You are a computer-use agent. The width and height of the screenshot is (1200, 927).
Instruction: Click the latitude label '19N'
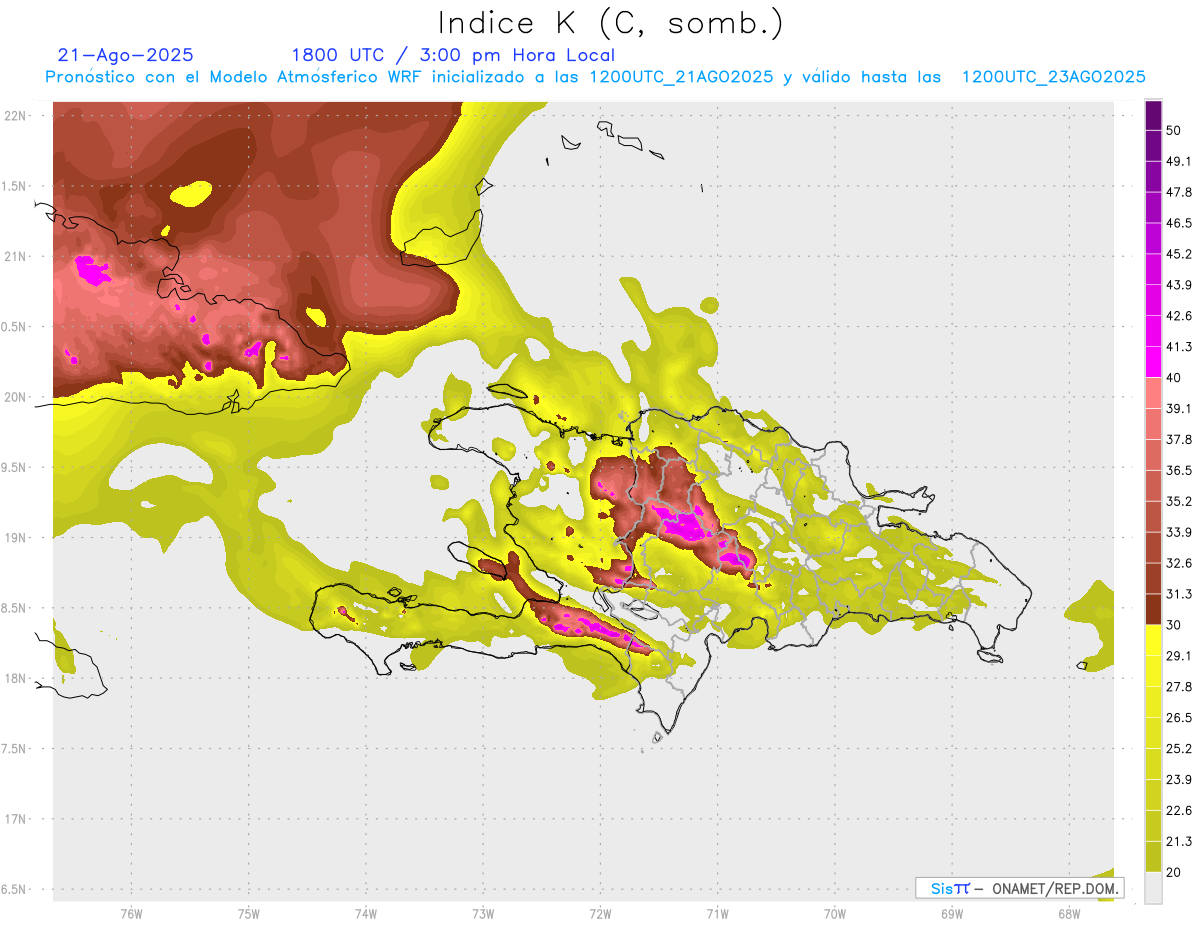tap(17, 537)
